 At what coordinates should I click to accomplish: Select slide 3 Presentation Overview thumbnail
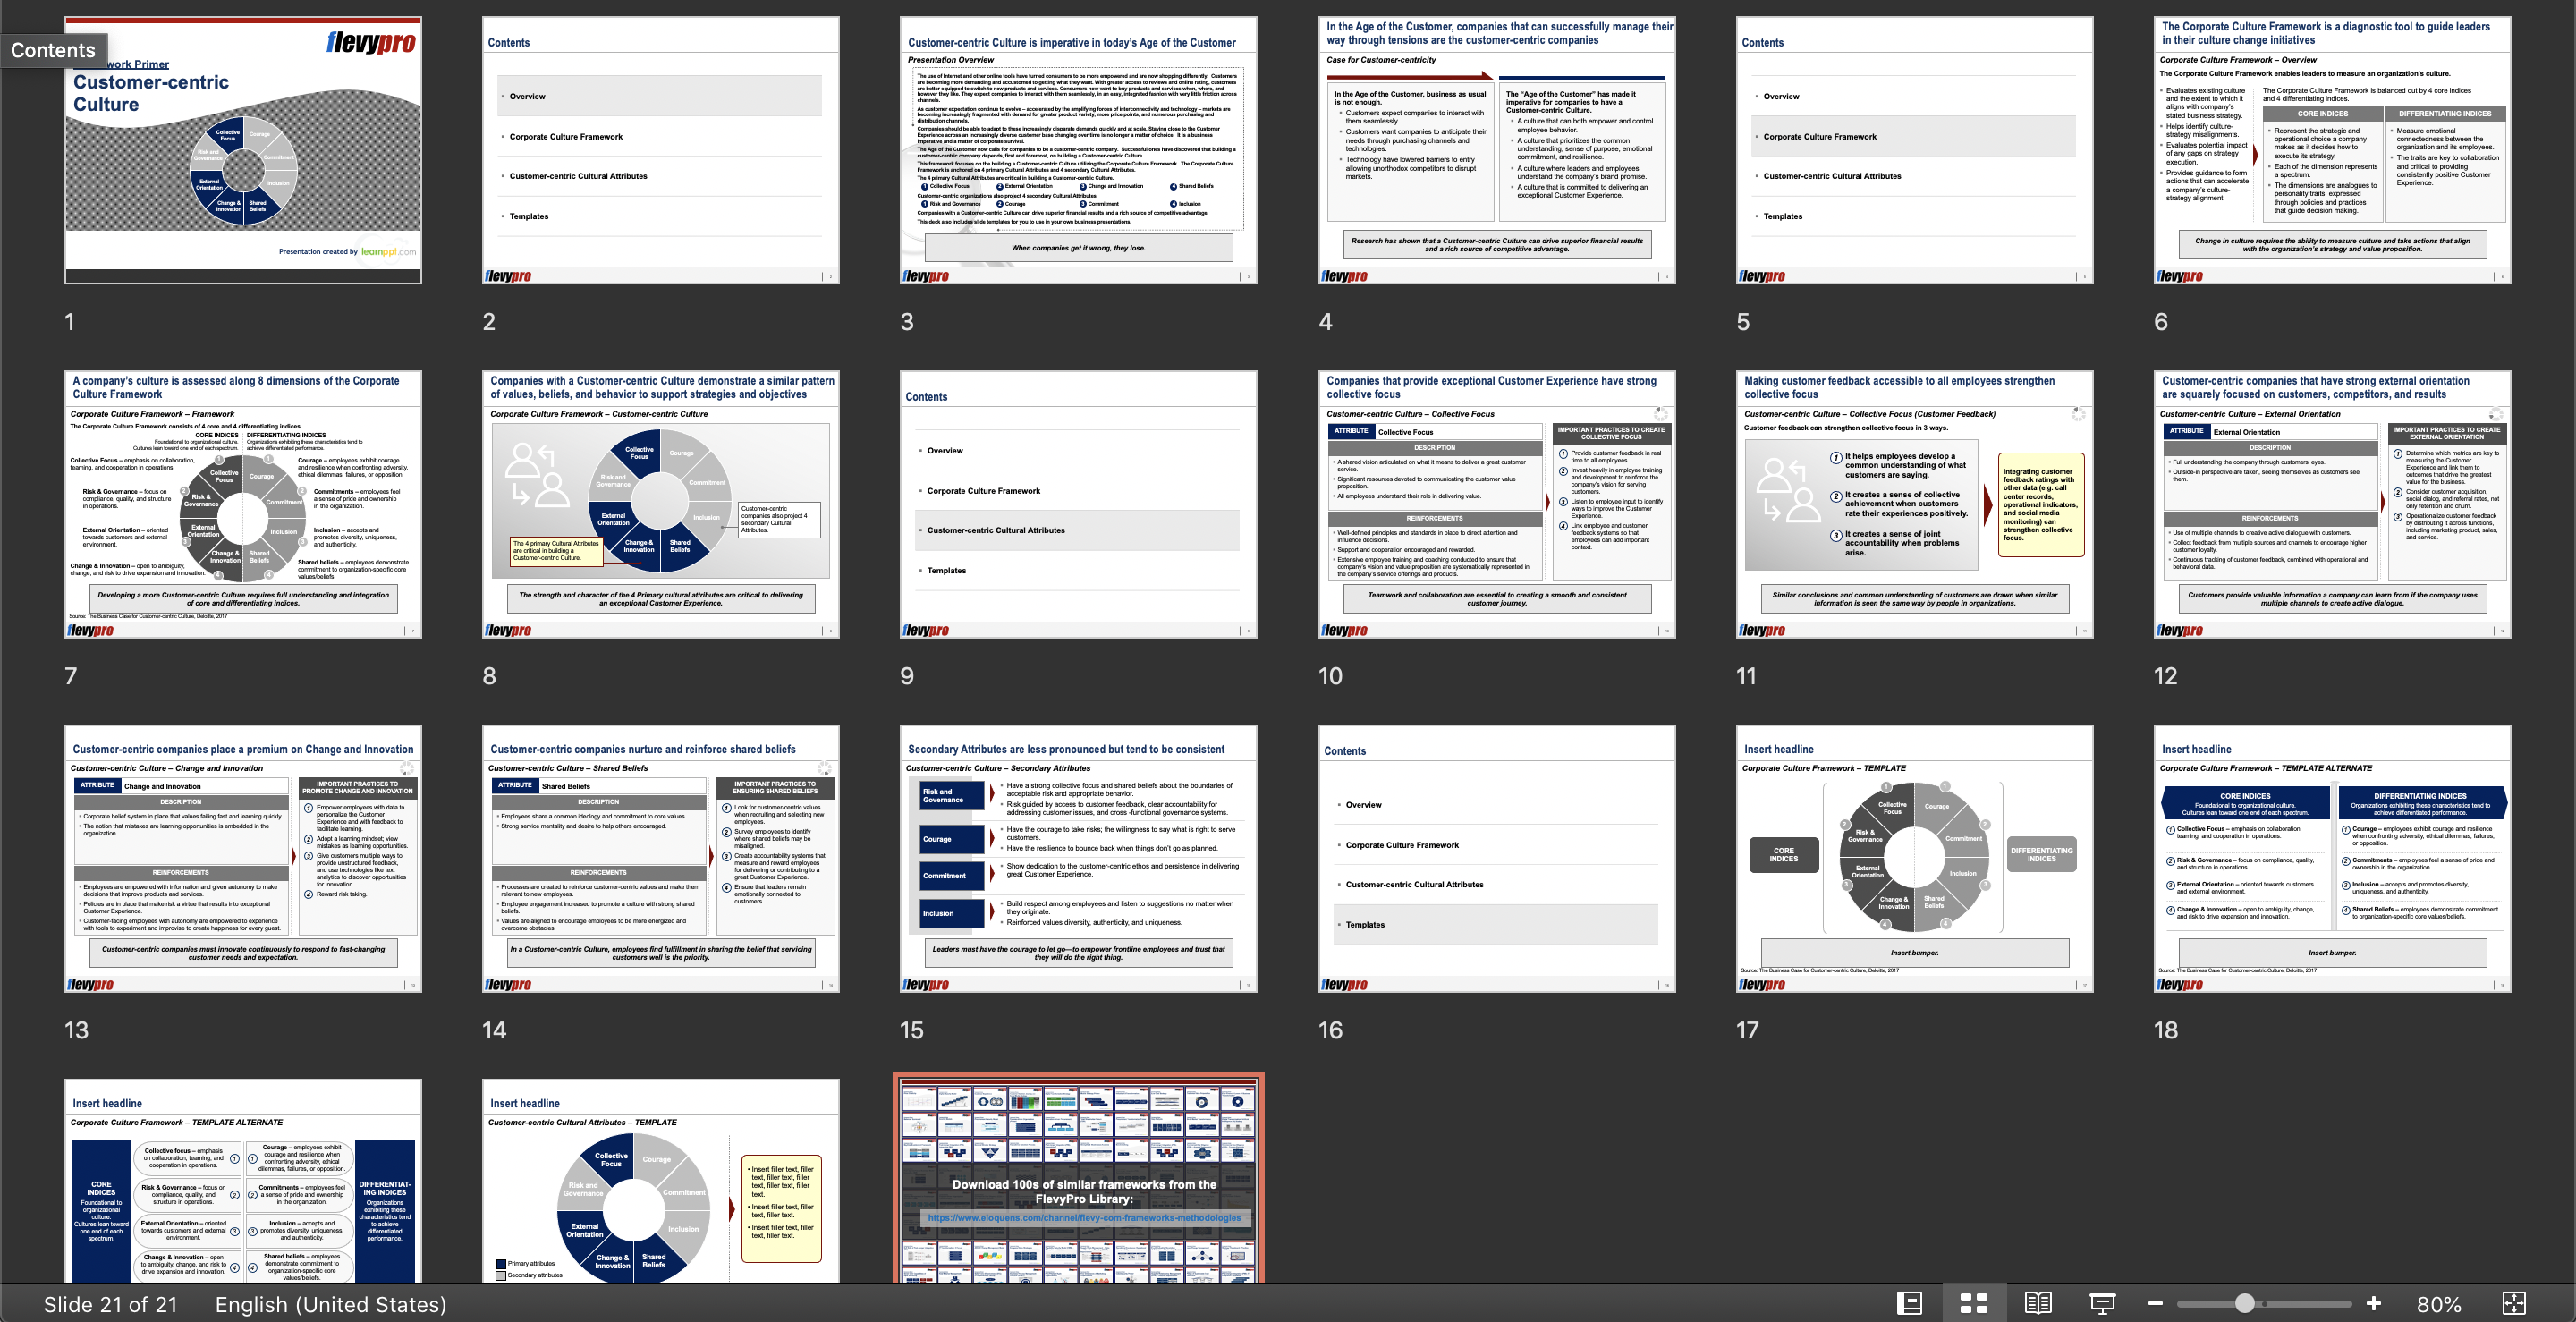[1079, 150]
